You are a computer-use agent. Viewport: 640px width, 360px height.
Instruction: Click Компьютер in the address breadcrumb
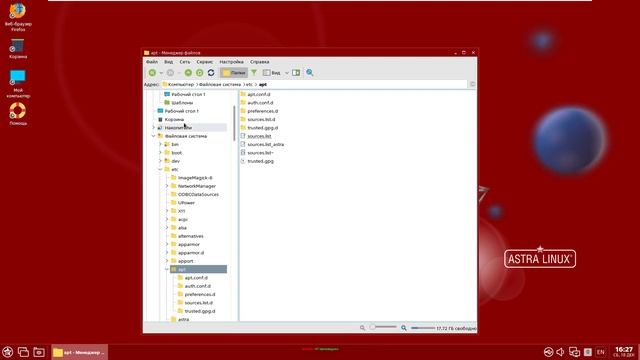[x=181, y=84]
